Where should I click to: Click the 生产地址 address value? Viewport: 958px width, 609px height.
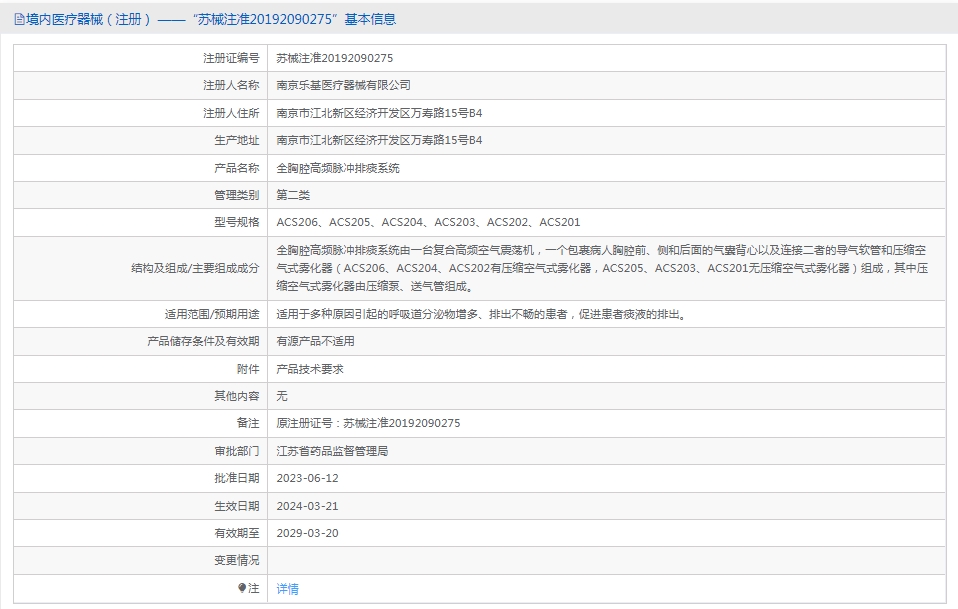click(x=379, y=140)
